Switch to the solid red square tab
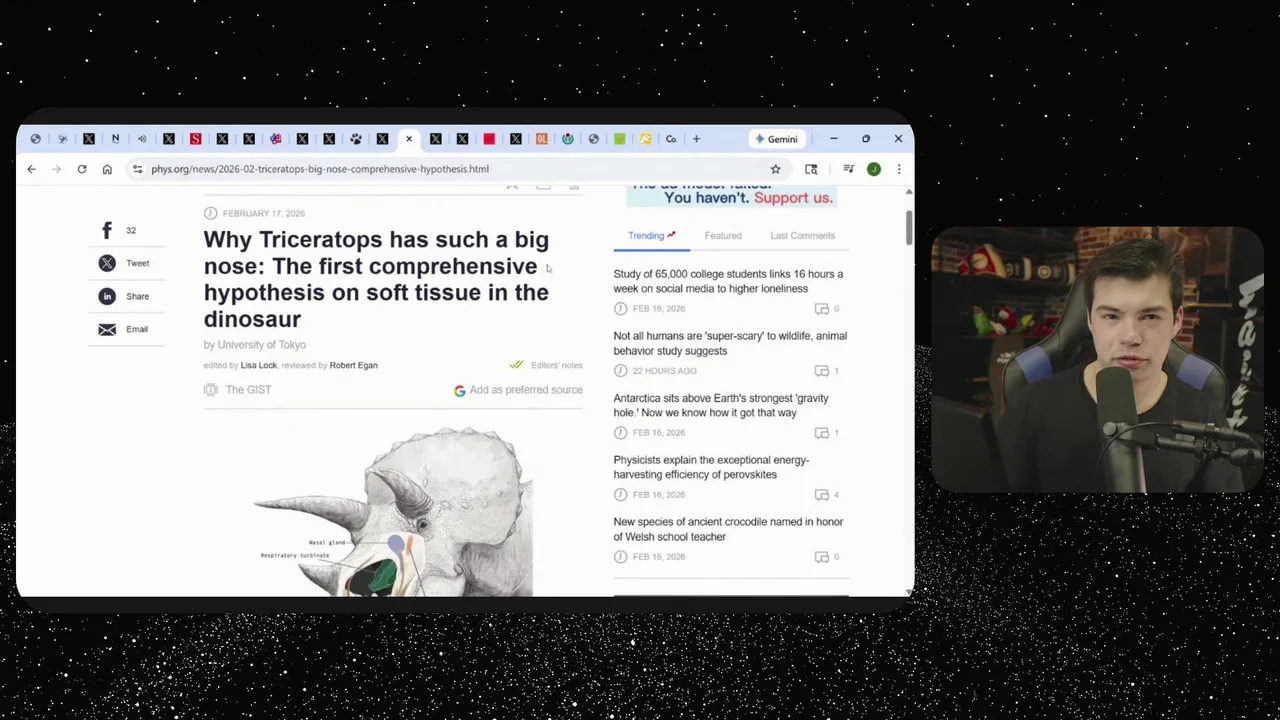The width and height of the screenshot is (1280, 720). tap(489, 139)
